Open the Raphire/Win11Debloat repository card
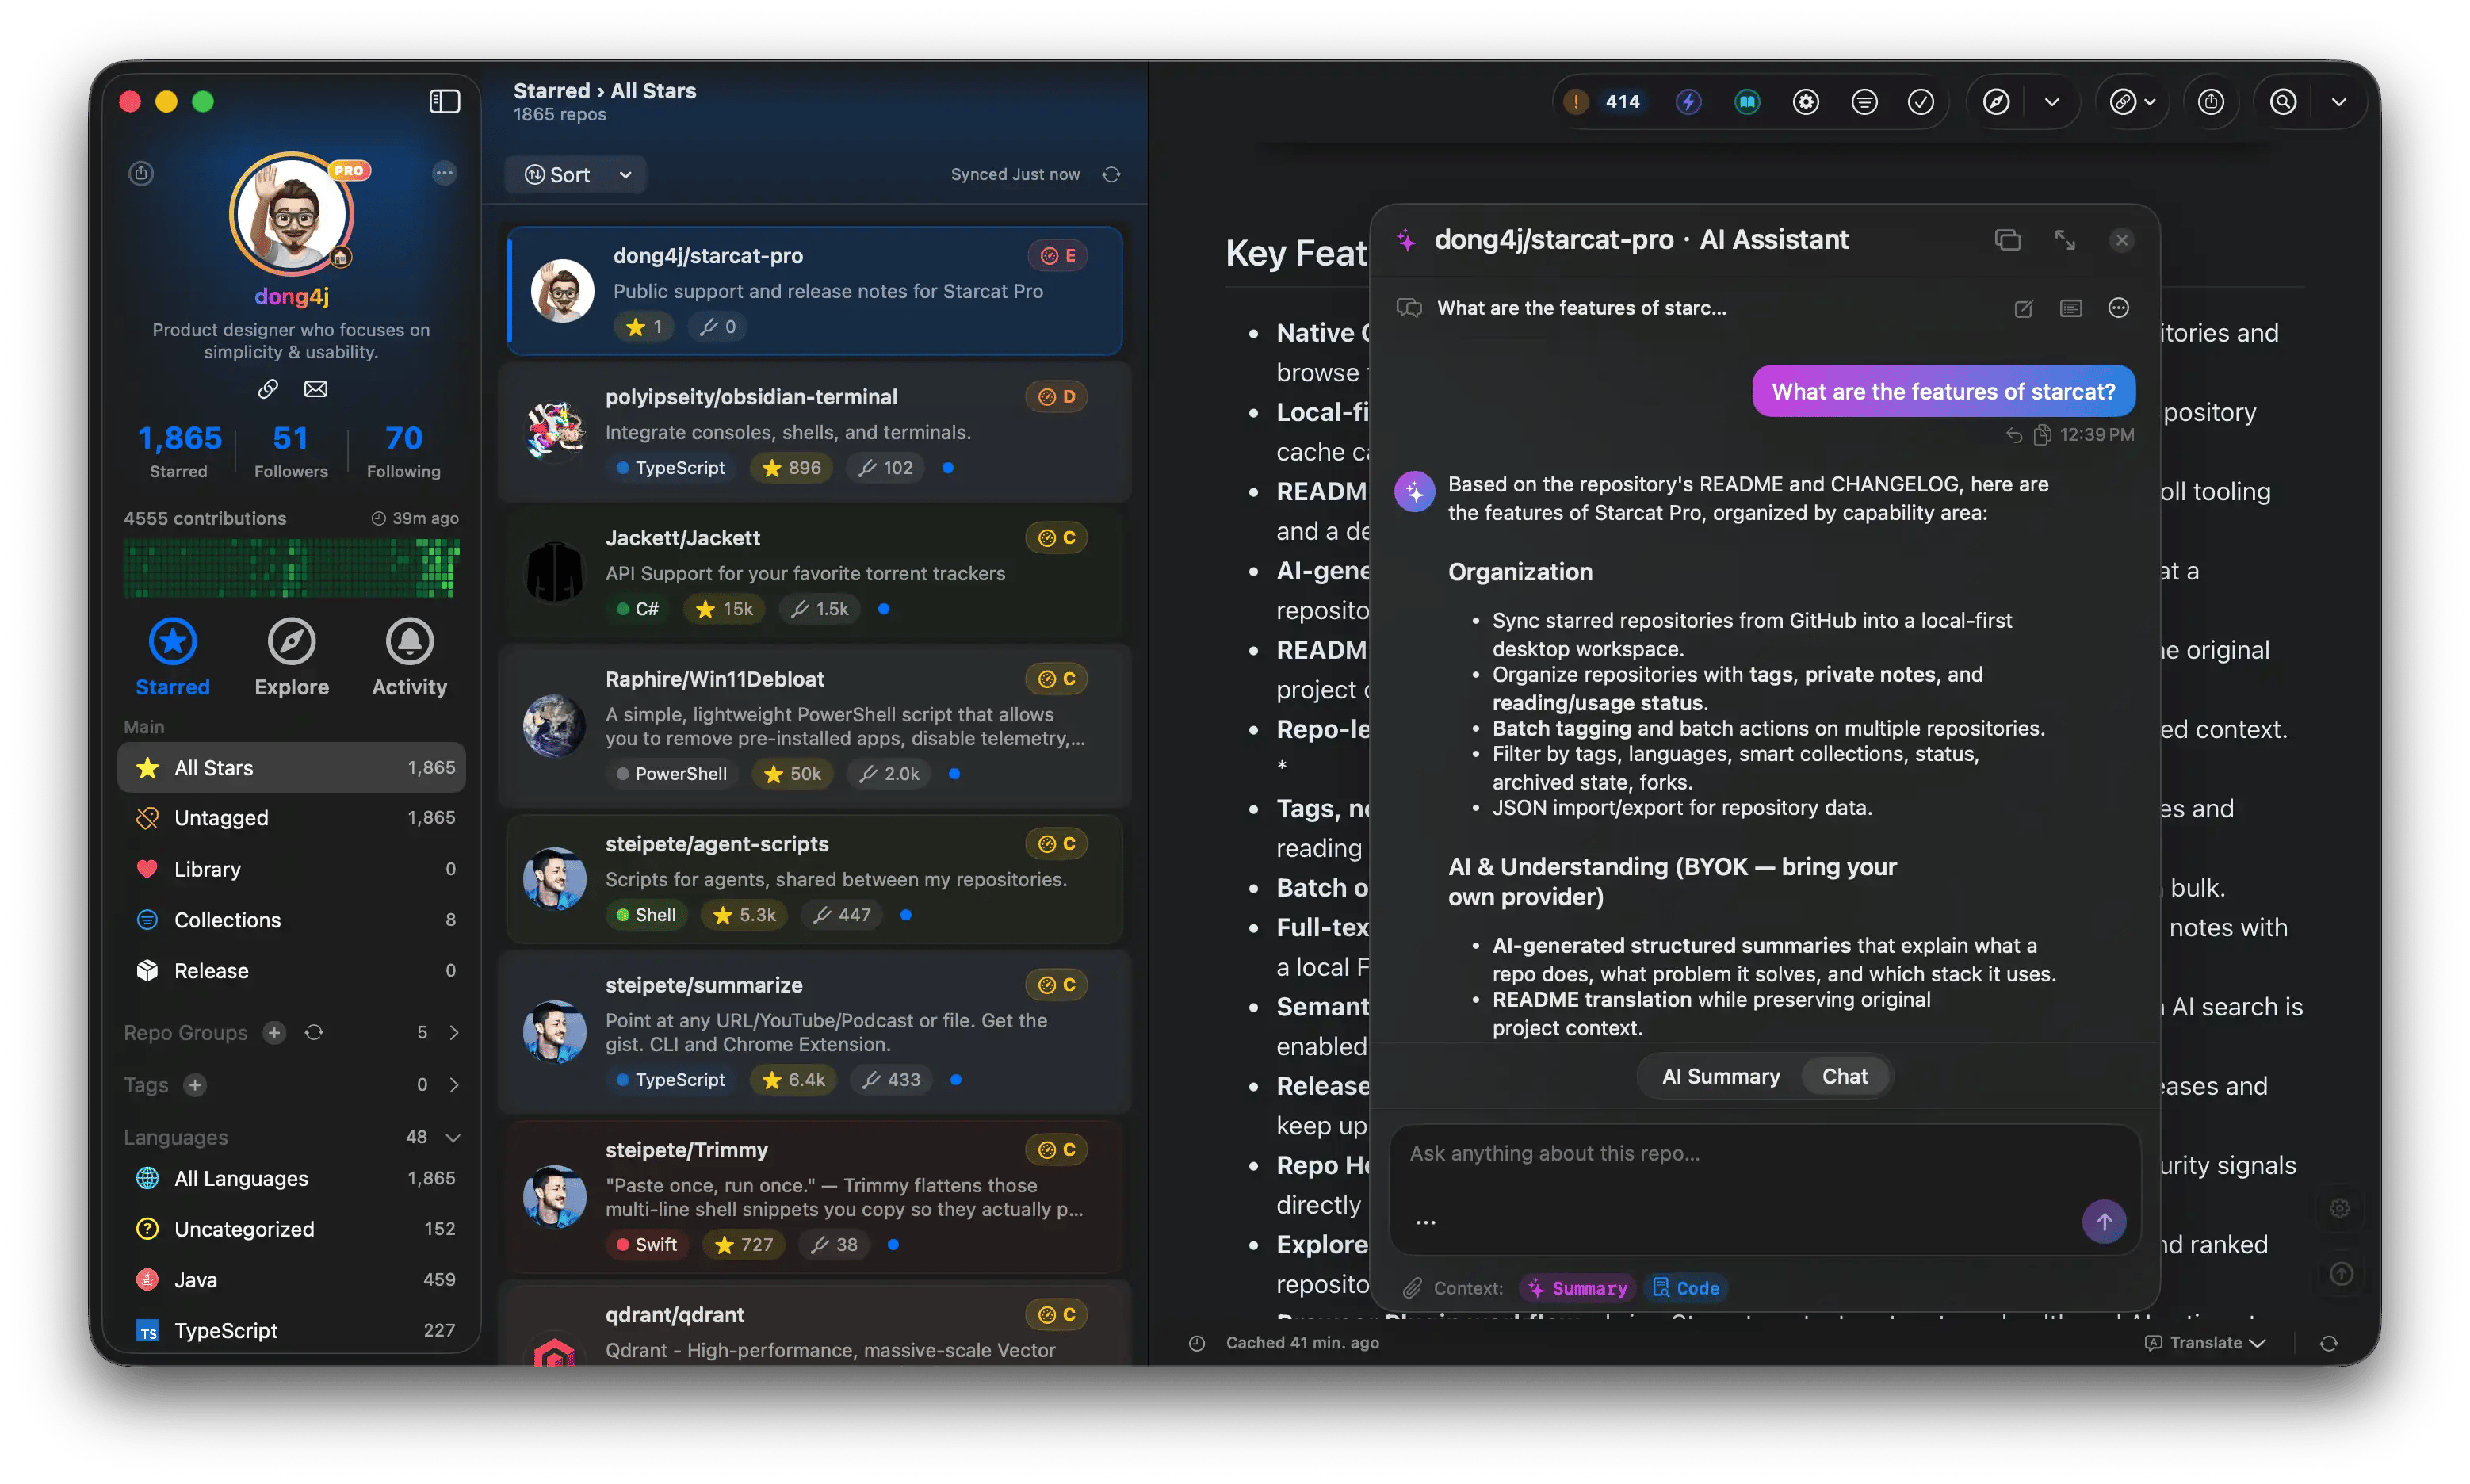Image resolution: width=2470 pixels, height=1484 pixels. 814,726
